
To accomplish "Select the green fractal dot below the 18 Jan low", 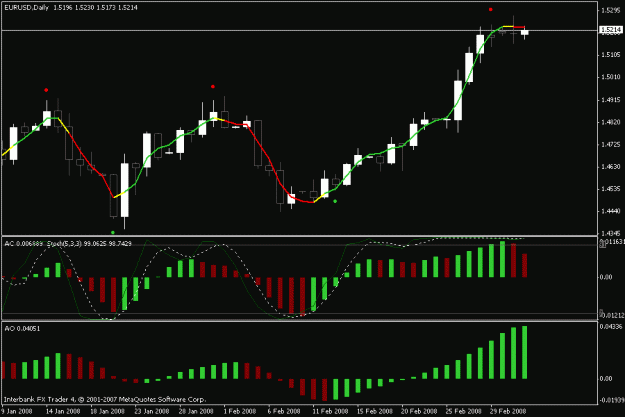I will point(113,232).
